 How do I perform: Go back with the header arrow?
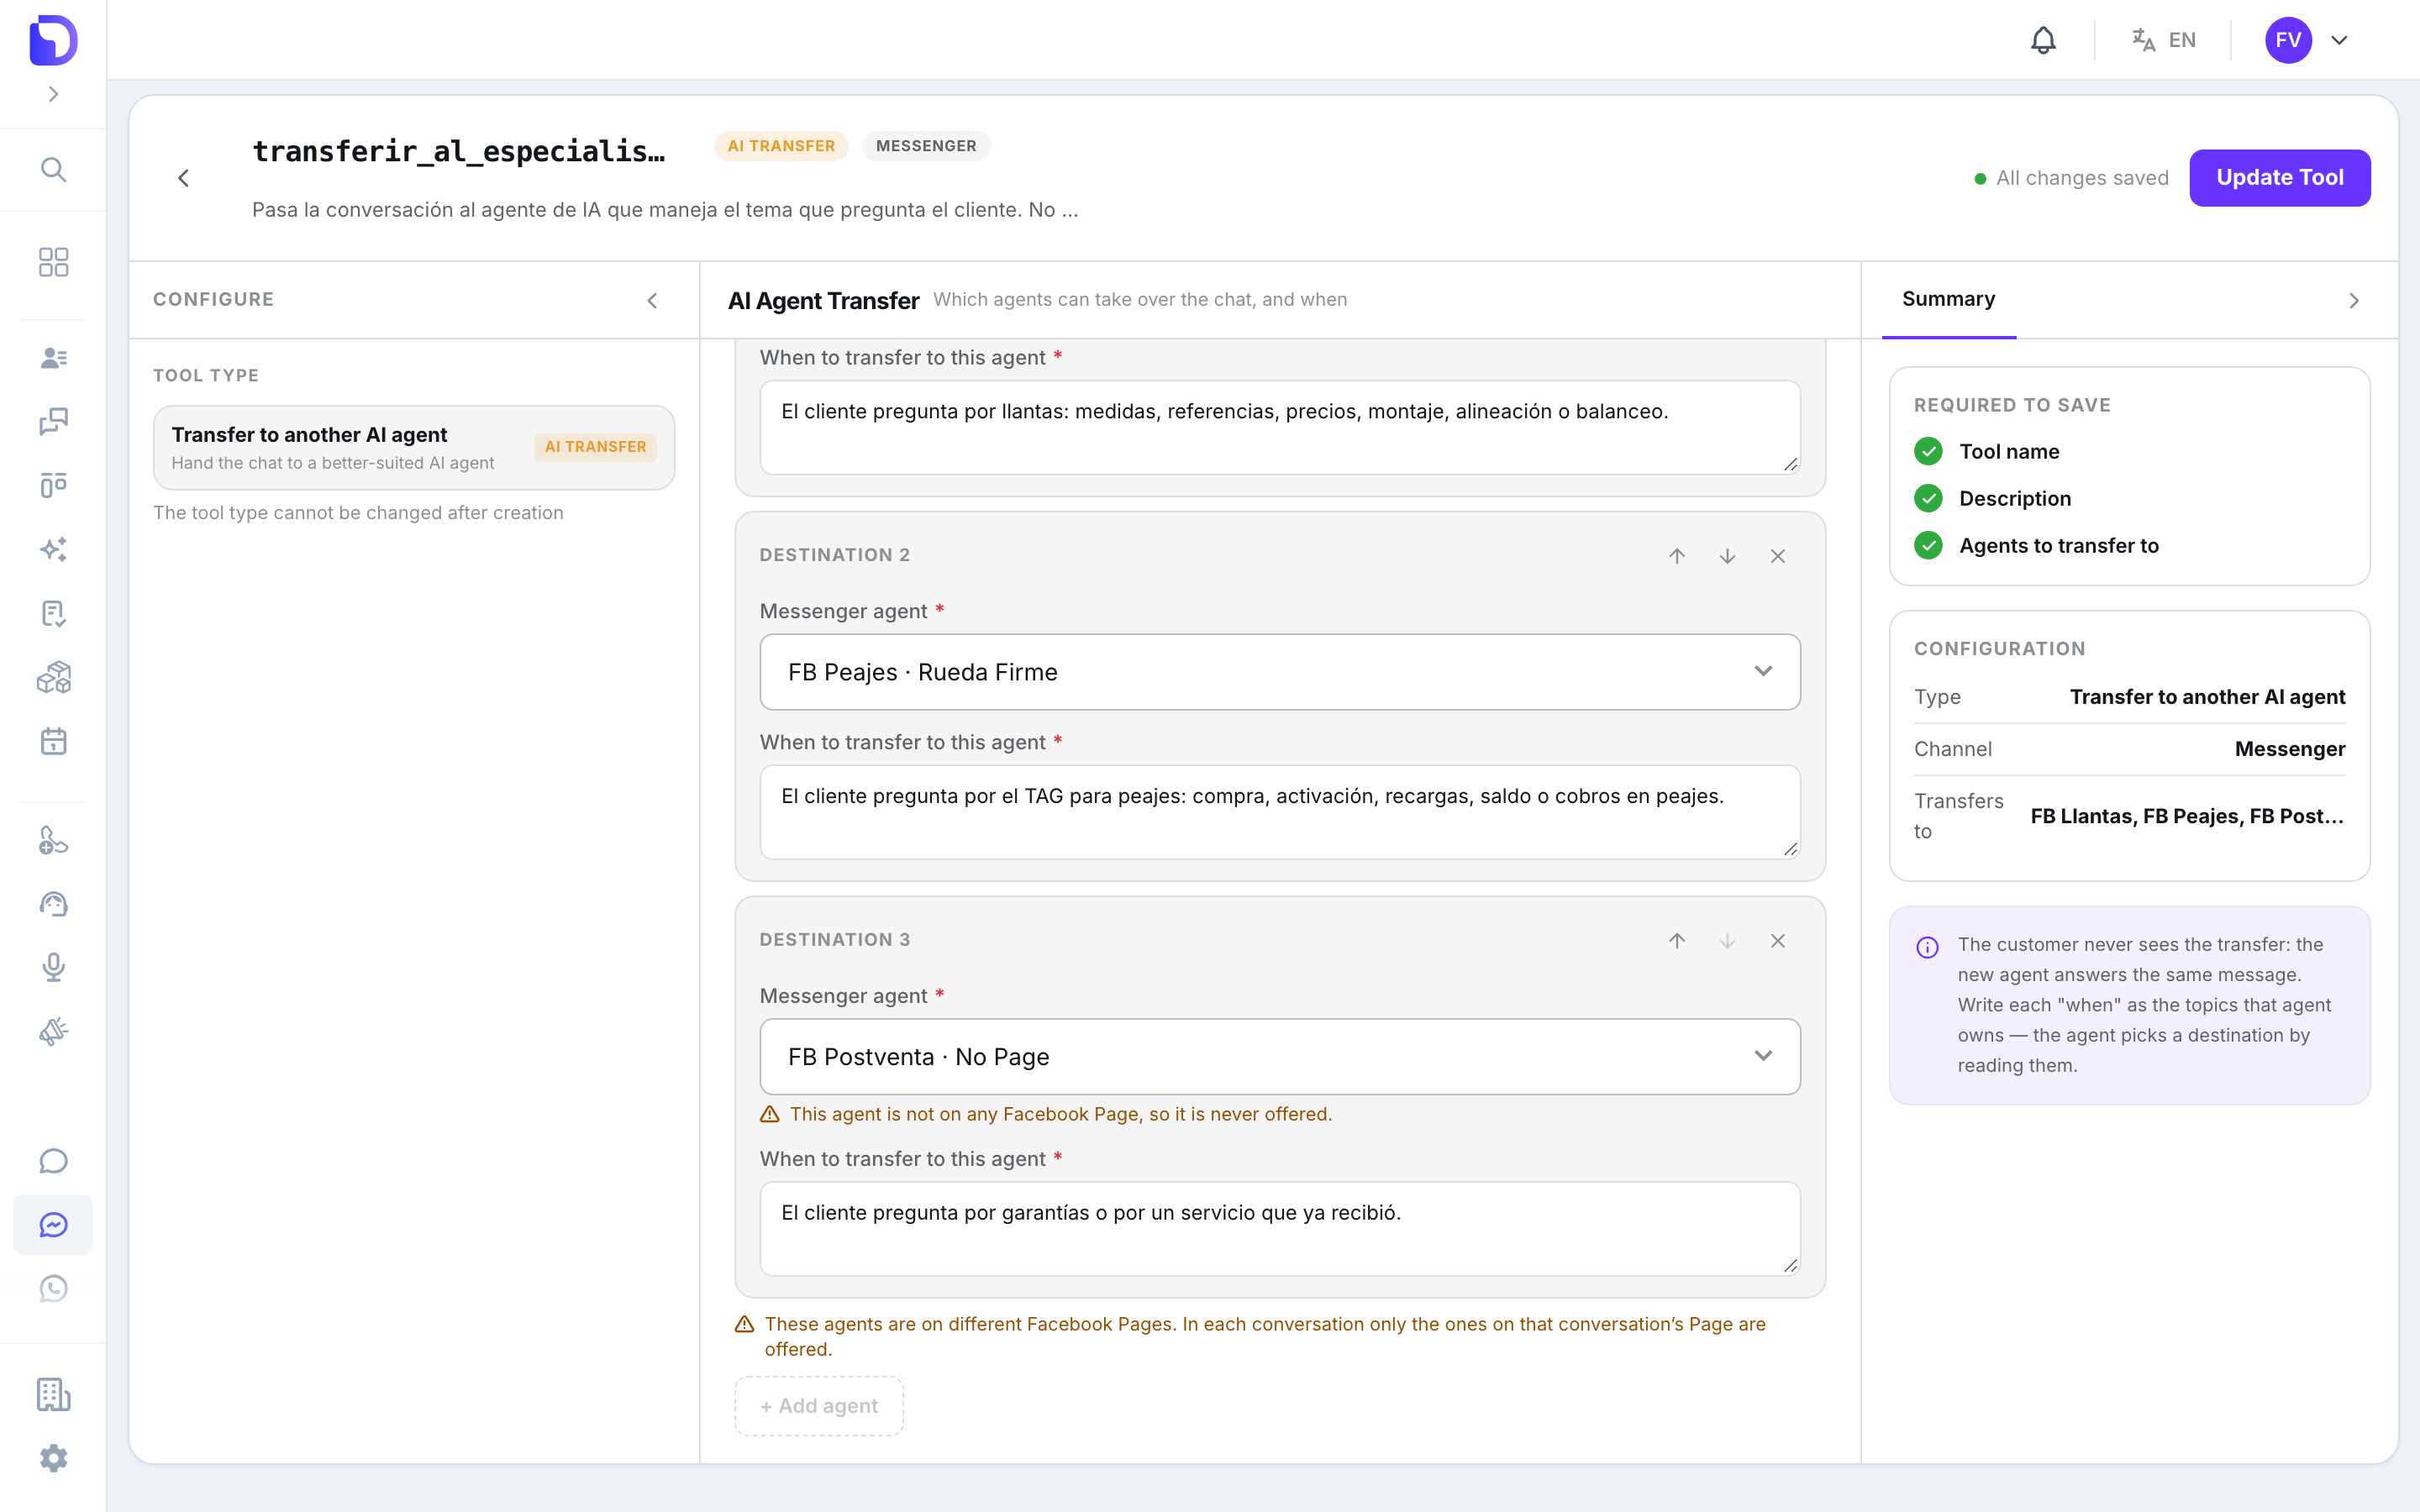183,178
